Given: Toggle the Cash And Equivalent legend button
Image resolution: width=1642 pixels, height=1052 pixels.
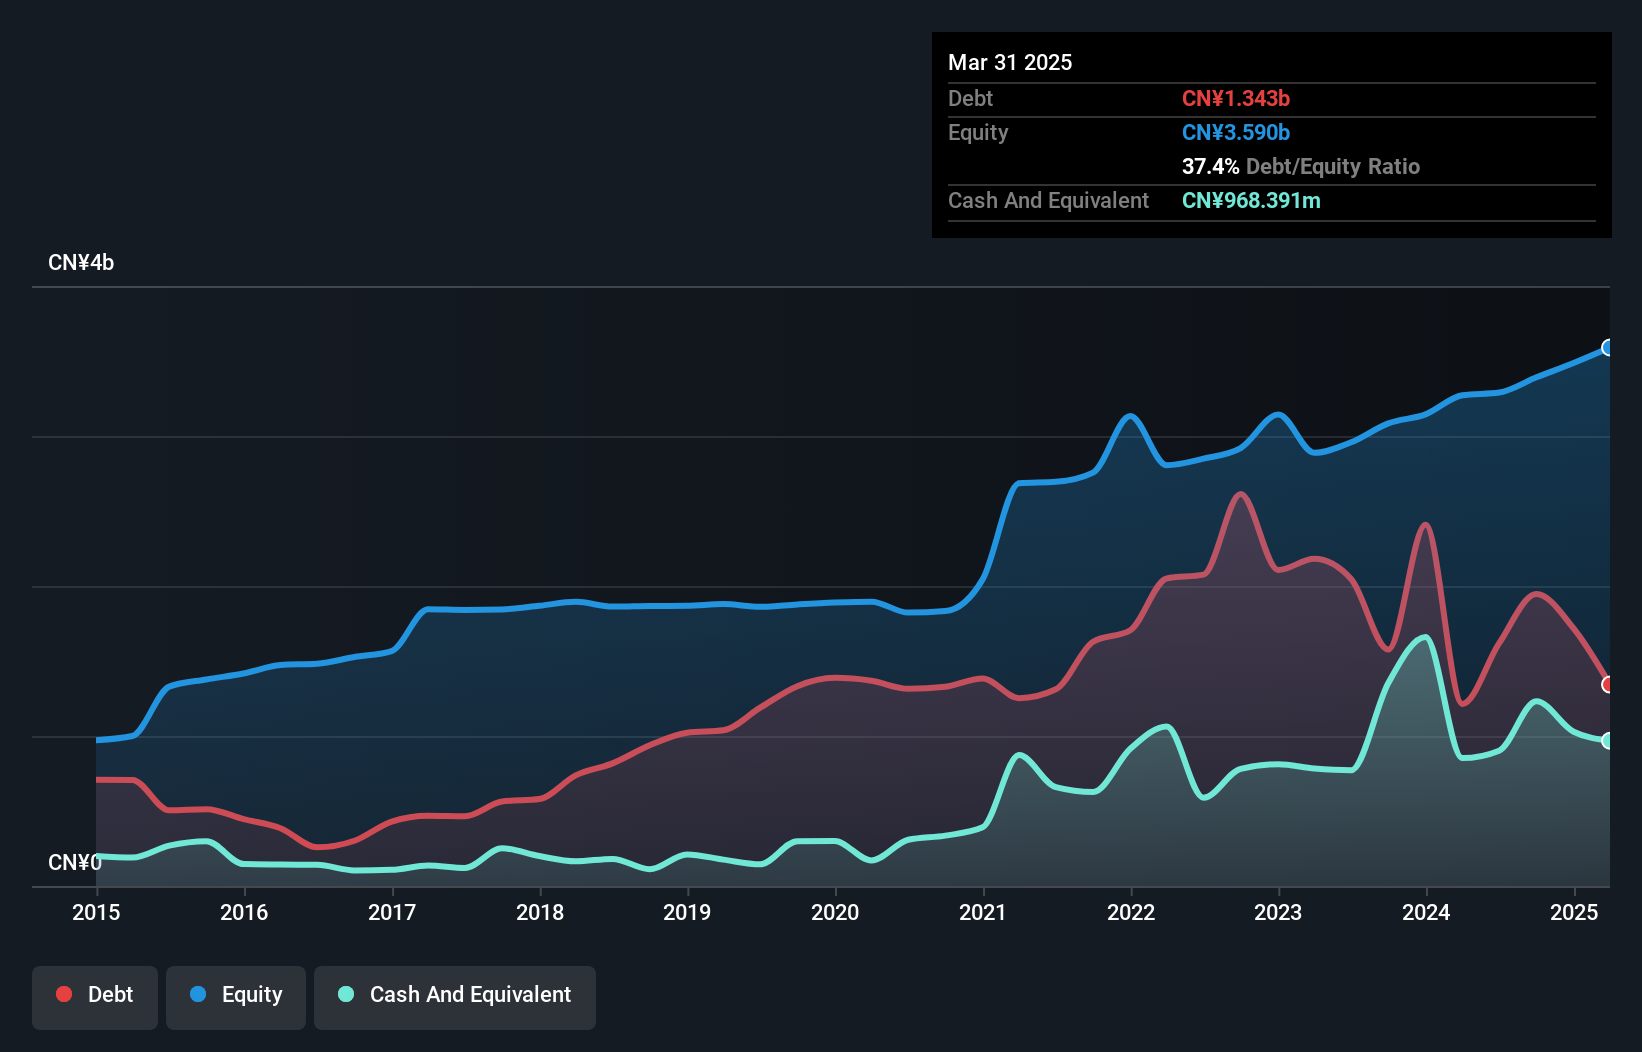Looking at the screenshot, I should pyautogui.click(x=455, y=997).
